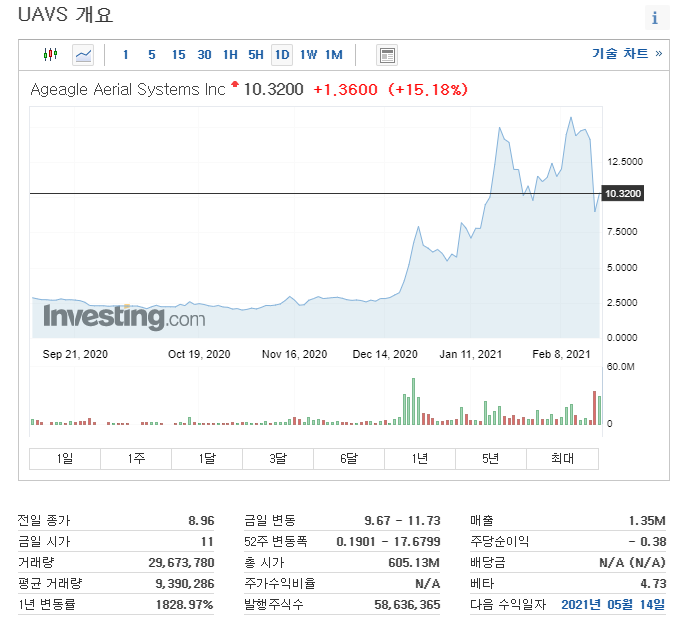Set chart interval to 30 minutes
The image size is (677, 622).
click(204, 55)
